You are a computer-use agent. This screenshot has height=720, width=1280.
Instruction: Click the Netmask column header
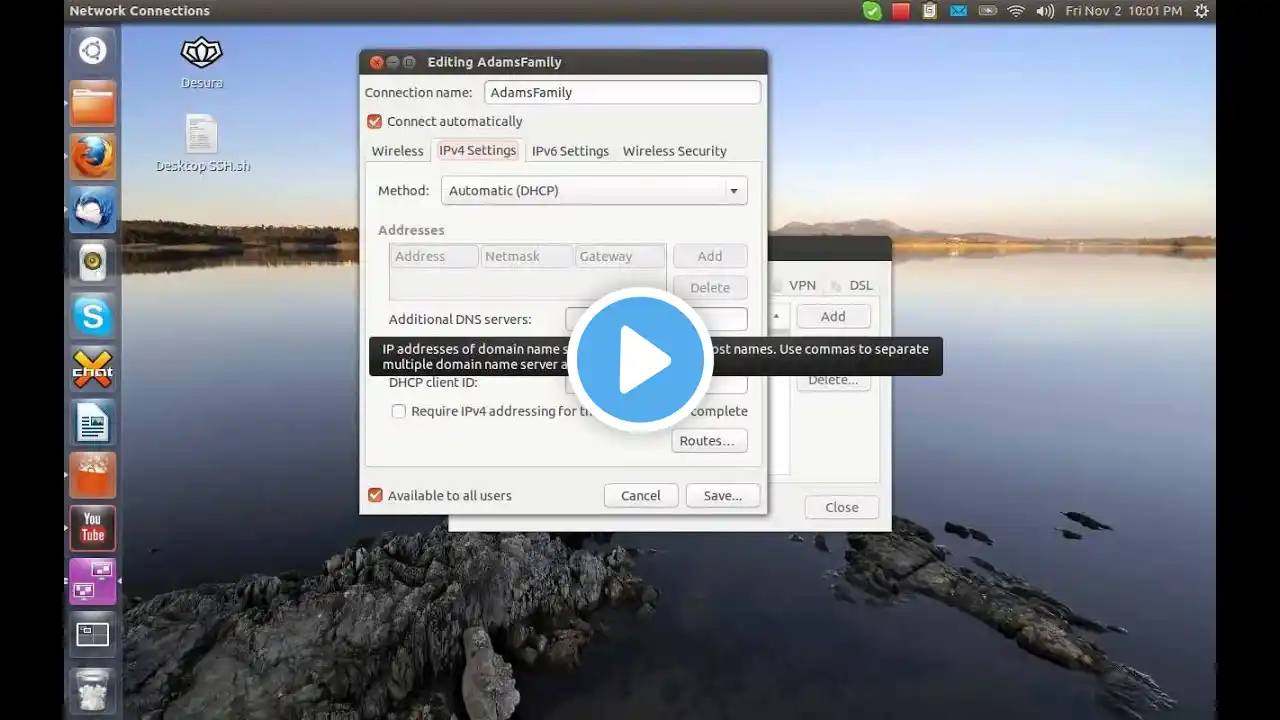(527, 256)
